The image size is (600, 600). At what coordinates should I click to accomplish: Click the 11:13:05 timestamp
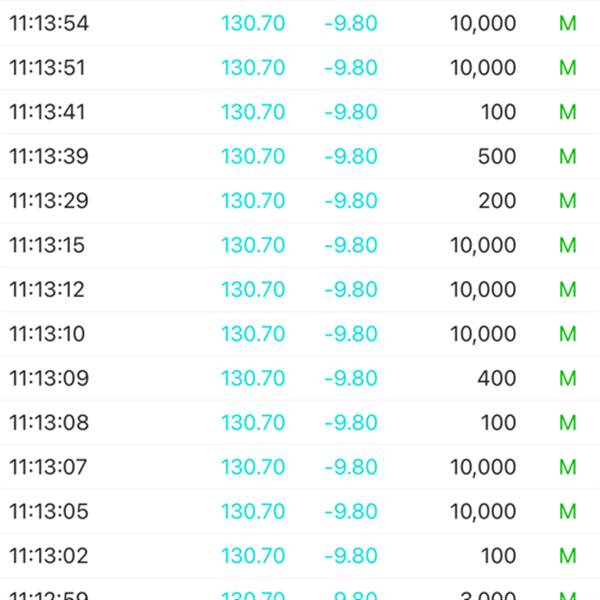point(49,512)
